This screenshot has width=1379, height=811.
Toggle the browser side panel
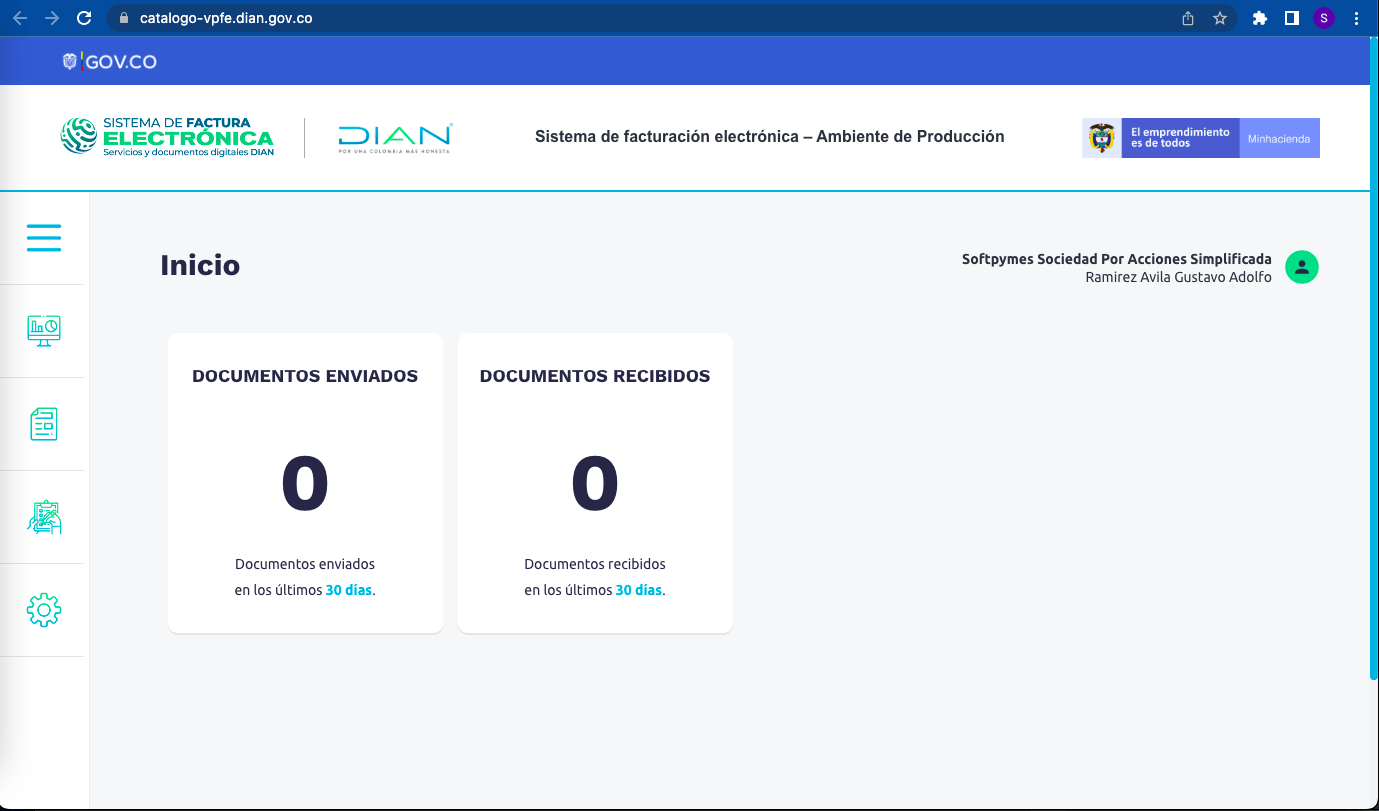click(x=1292, y=18)
